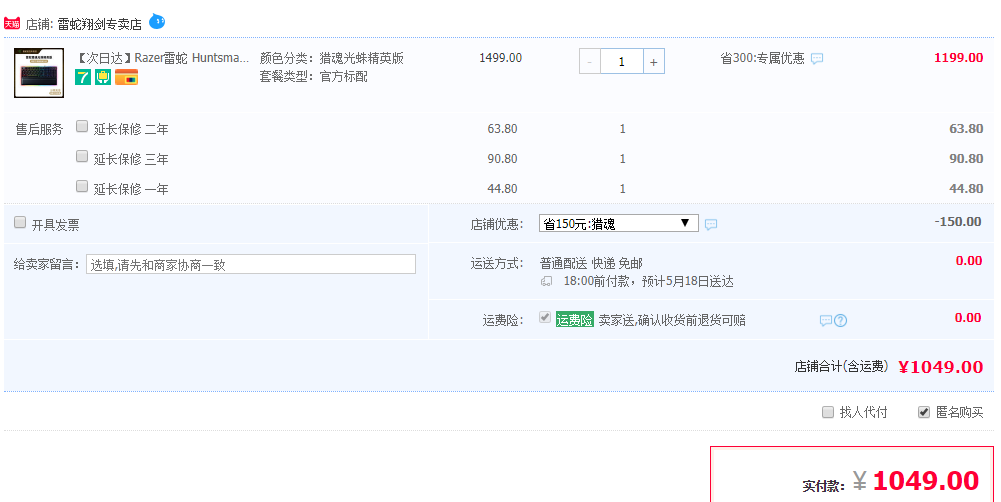Open store link 雷蛇翔剑专卖店

point(99,24)
